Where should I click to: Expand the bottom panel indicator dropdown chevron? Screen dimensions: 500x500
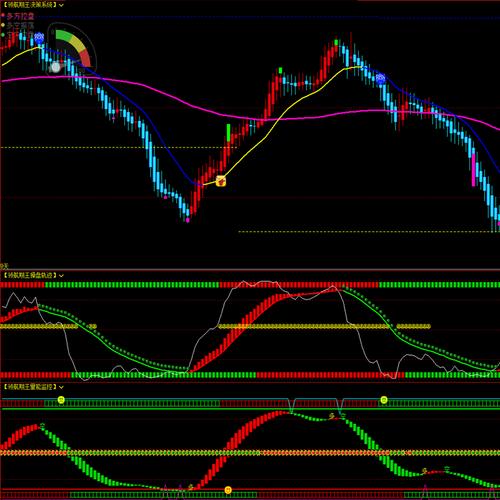point(61,387)
